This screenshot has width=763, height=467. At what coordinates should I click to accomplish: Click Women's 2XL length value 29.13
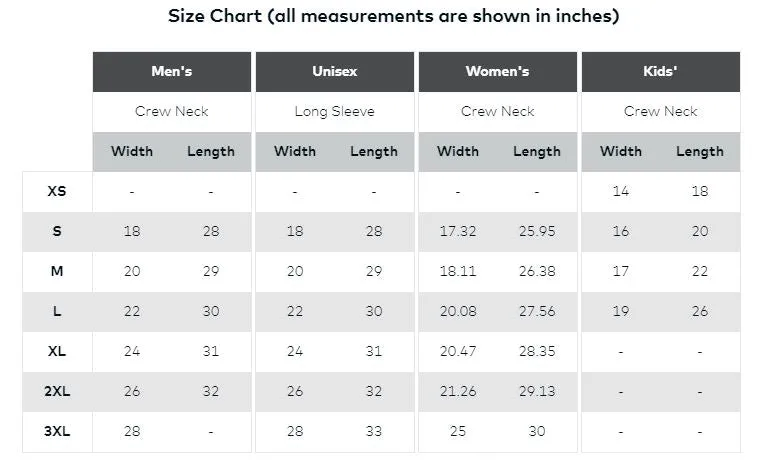pos(537,391)
